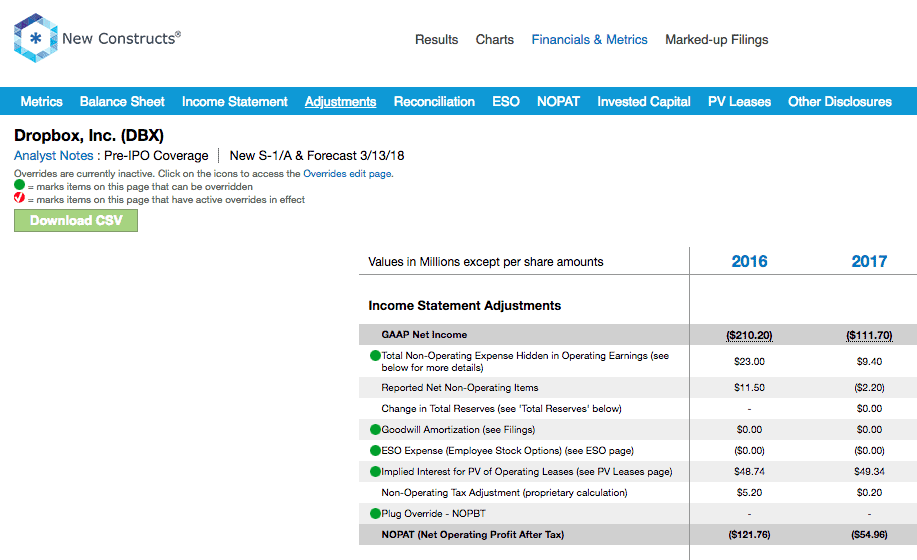Switch to the NOPAT page
Viewport: 917px width, 560px height.
559,102
